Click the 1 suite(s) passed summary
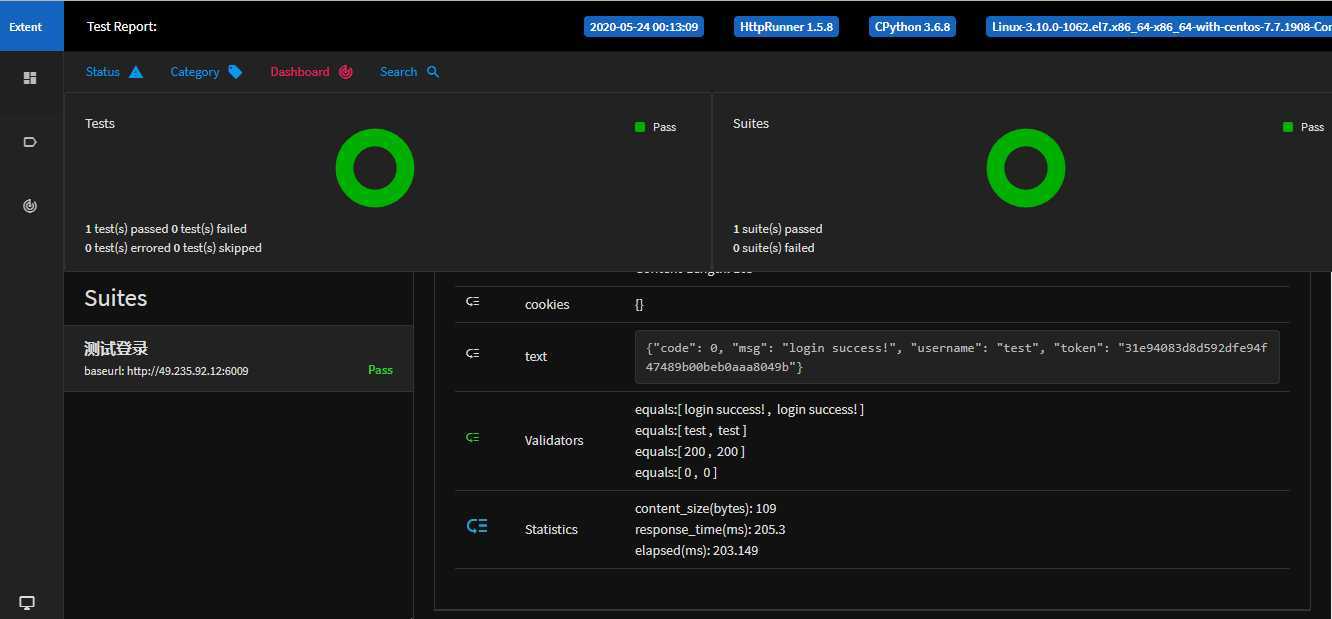 click(x=778, y=229)
